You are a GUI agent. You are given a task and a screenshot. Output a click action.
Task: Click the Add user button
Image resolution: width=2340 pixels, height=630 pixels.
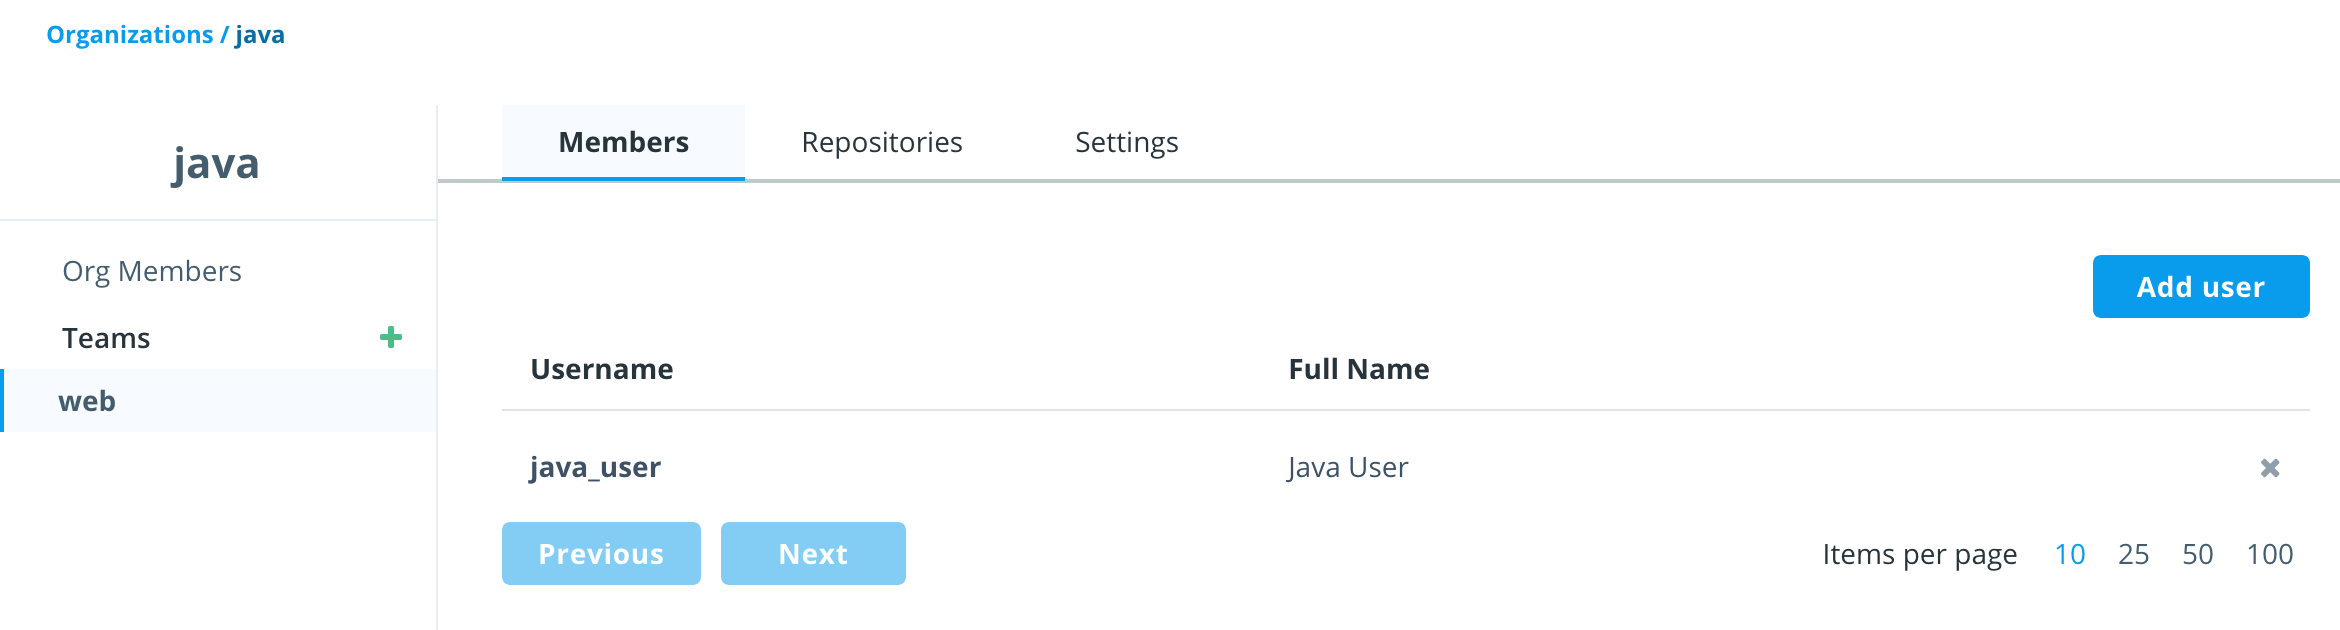[2201, 287]
